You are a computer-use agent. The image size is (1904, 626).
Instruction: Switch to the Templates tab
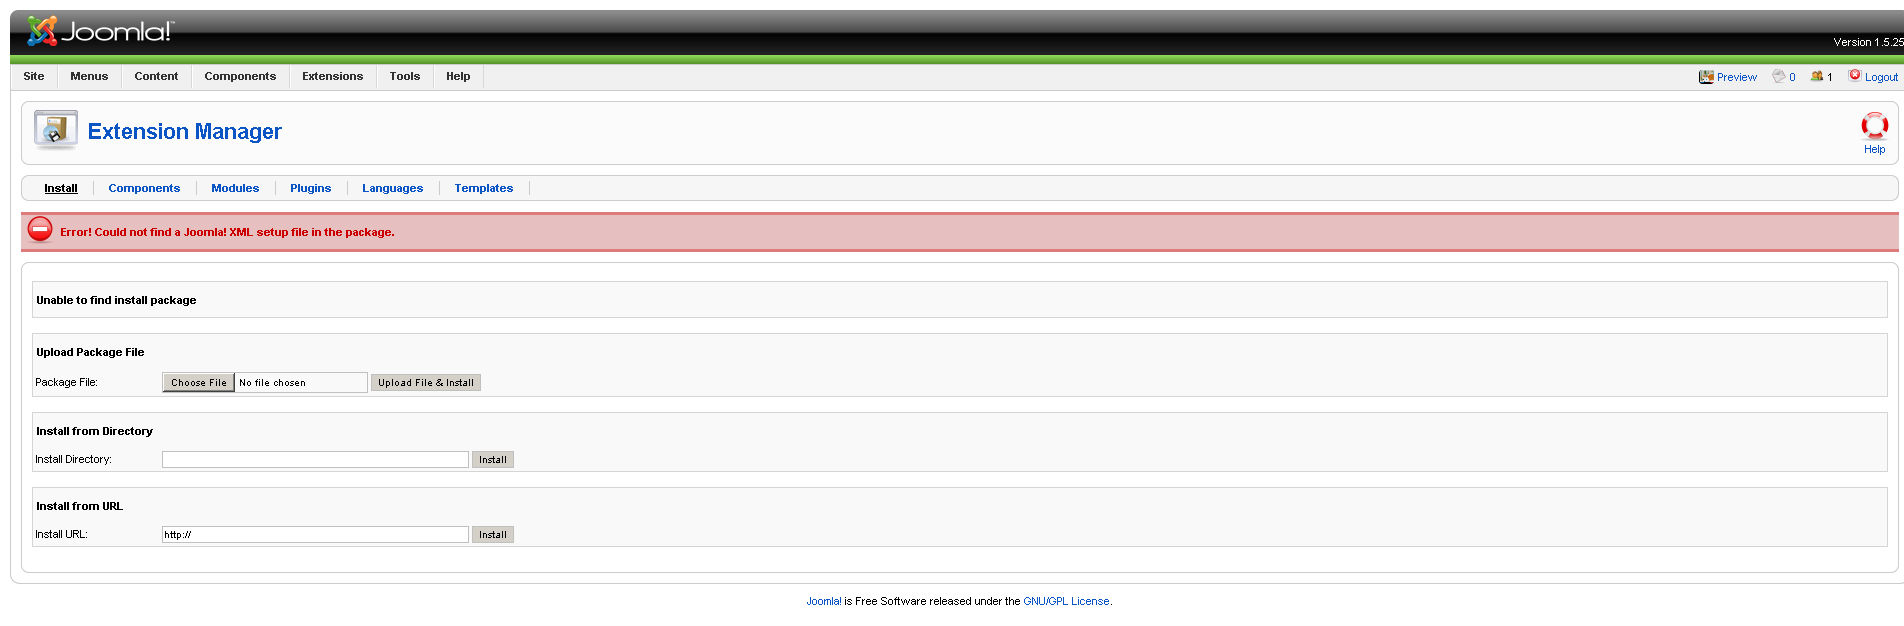point(484,188)
